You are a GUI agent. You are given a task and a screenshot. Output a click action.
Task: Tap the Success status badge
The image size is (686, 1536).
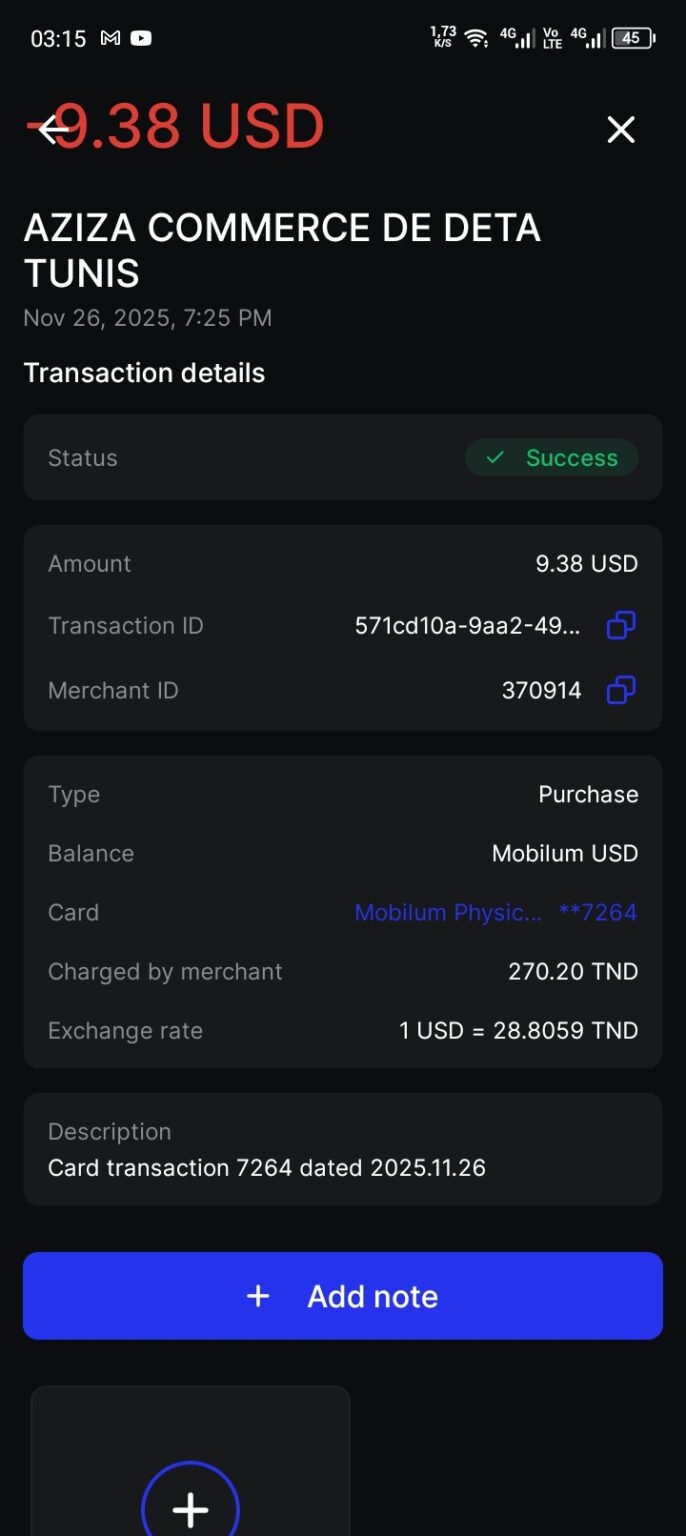pos(551,458)
